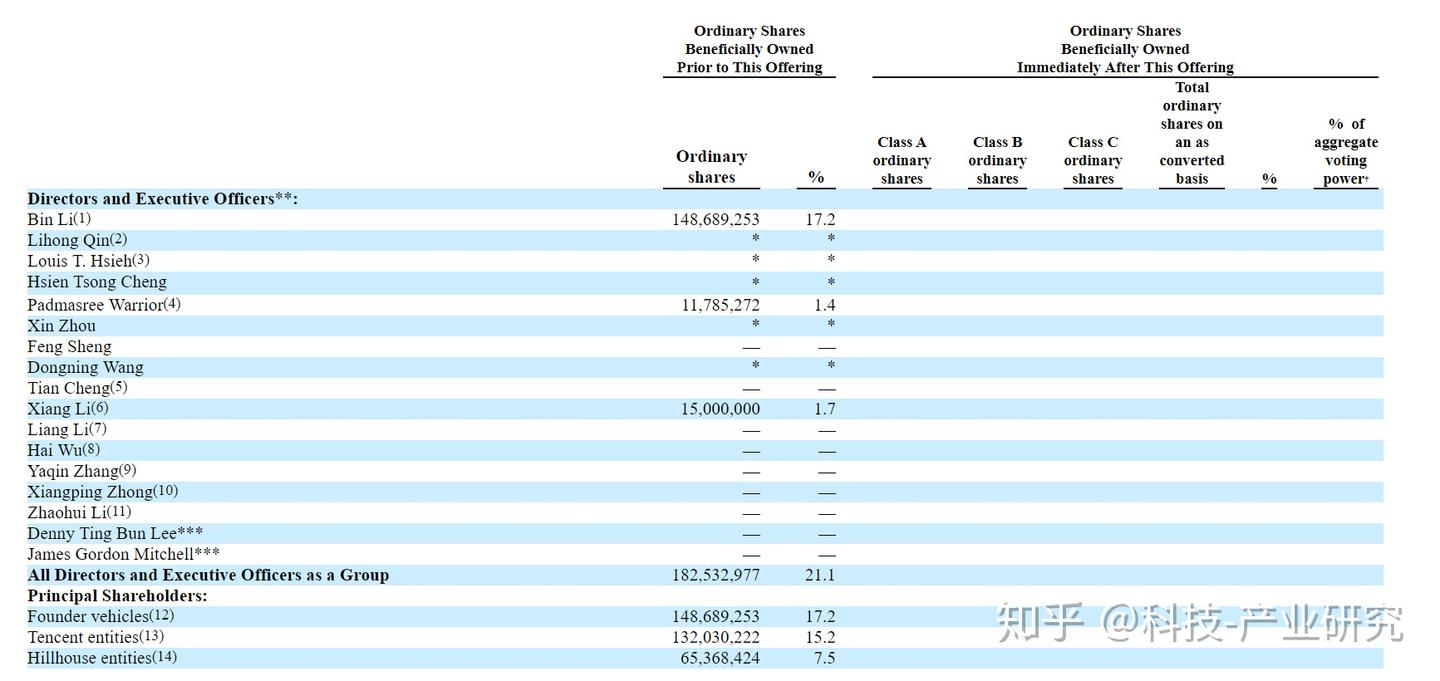Select the Class C ordinary shares header
The width and height of the screenshot is (1440, 681).
[x=1093, y=161]
